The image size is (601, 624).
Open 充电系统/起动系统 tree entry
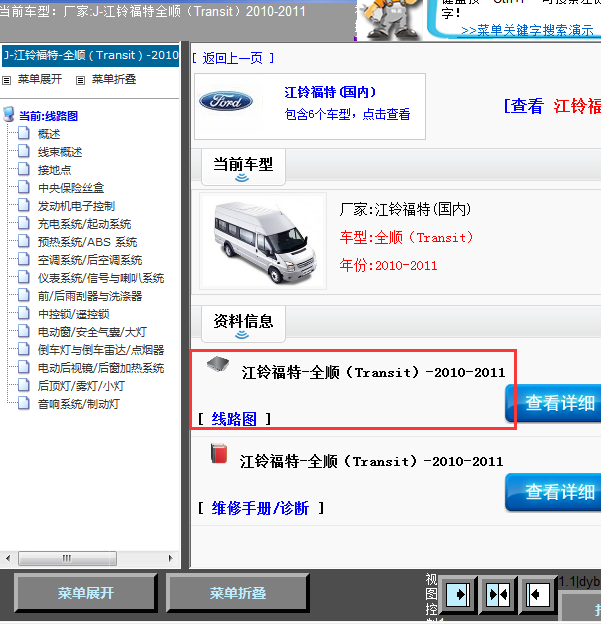pos(84,224)
